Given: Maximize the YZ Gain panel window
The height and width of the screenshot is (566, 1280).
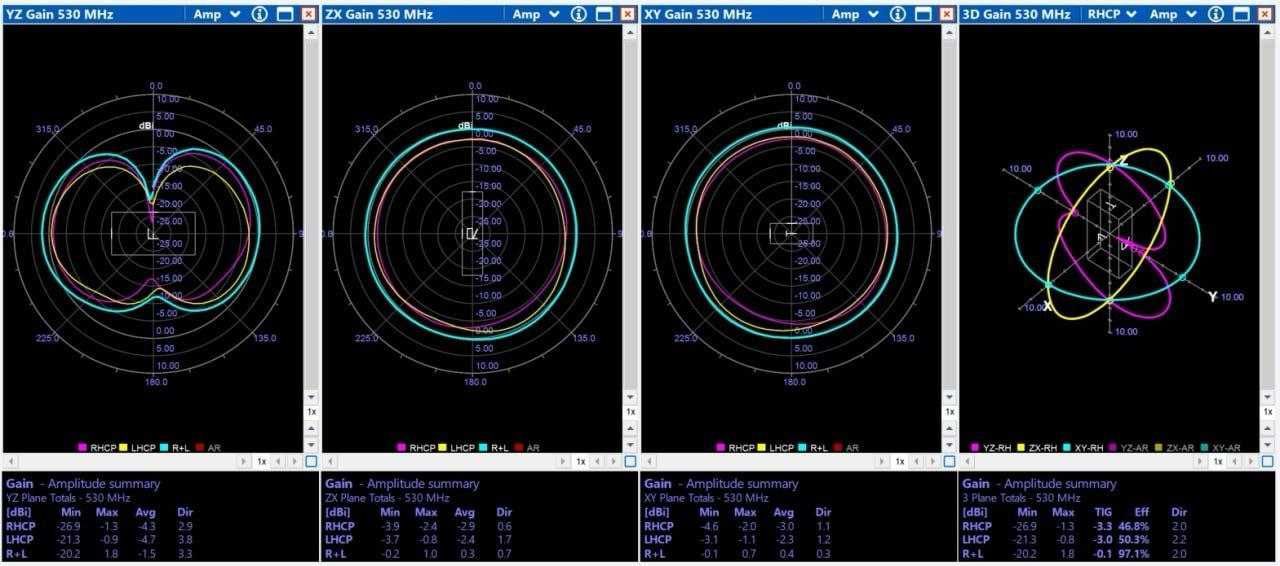Looking at the screenshot, I should click(x=285, y=14).
